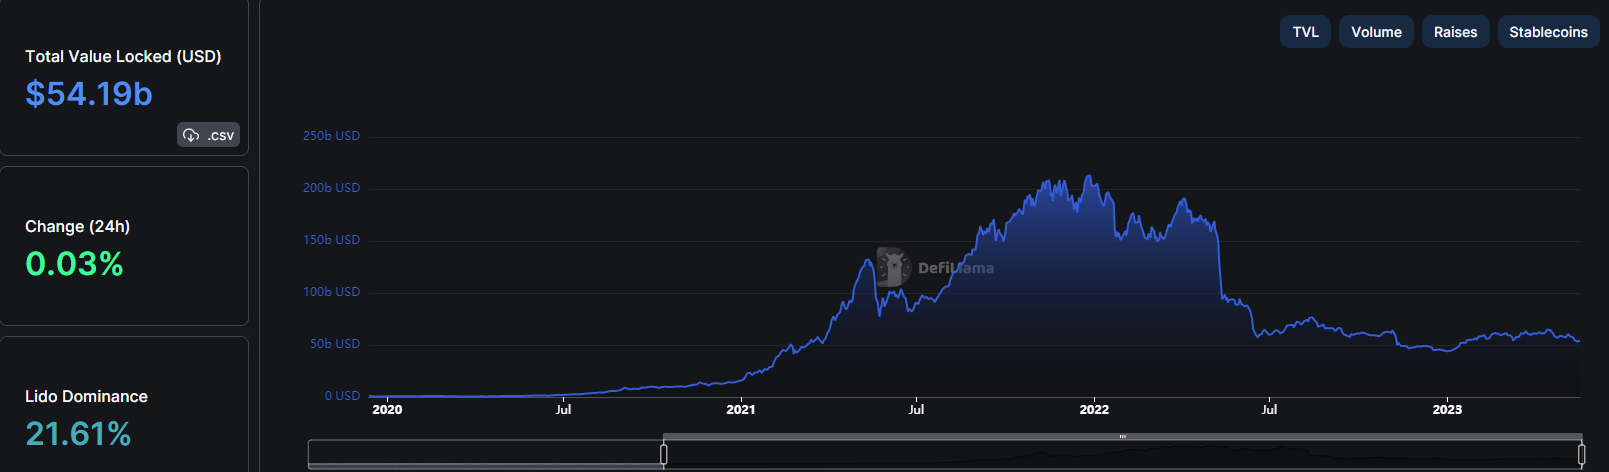Click the 2020 x-axis label
The height and width of the screenshot is (472, 1609).
pos(387,410)
